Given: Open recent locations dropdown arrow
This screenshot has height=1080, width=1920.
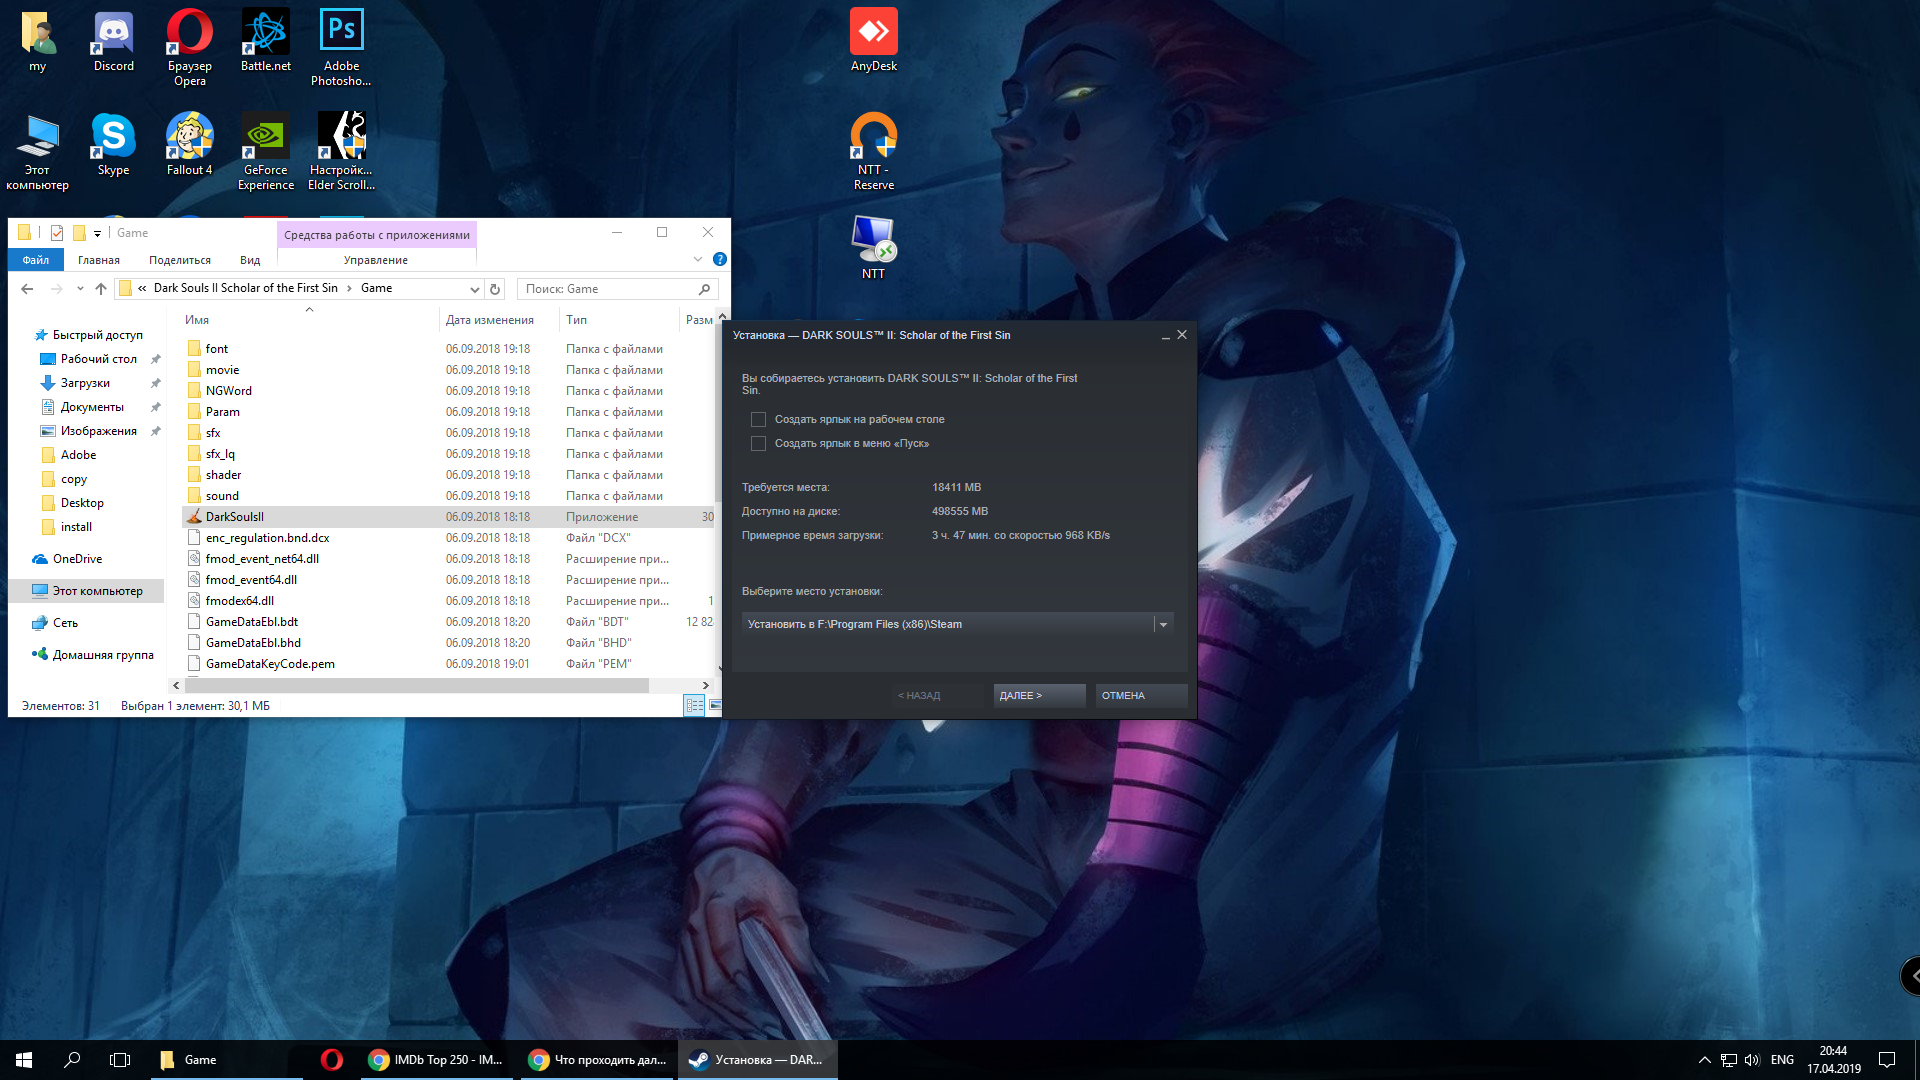Looking at the screenshot, I should [80, 289].
